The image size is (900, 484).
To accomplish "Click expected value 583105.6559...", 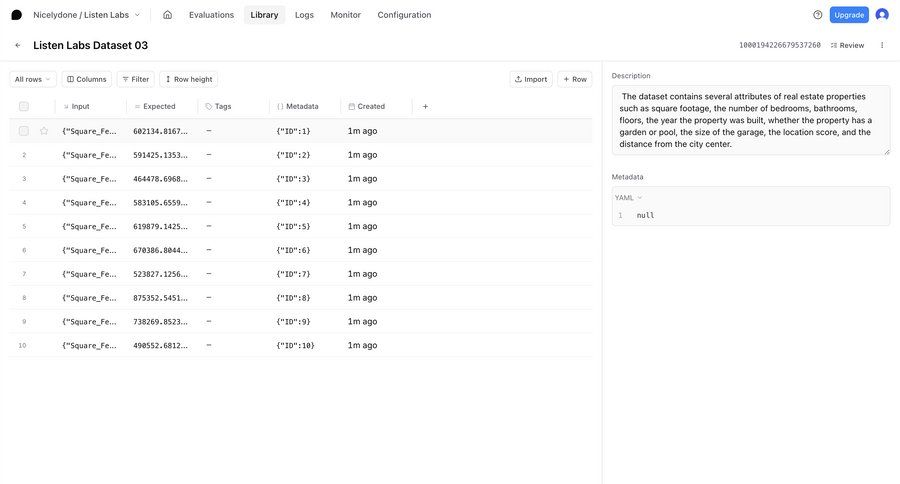I will [161, 203].
